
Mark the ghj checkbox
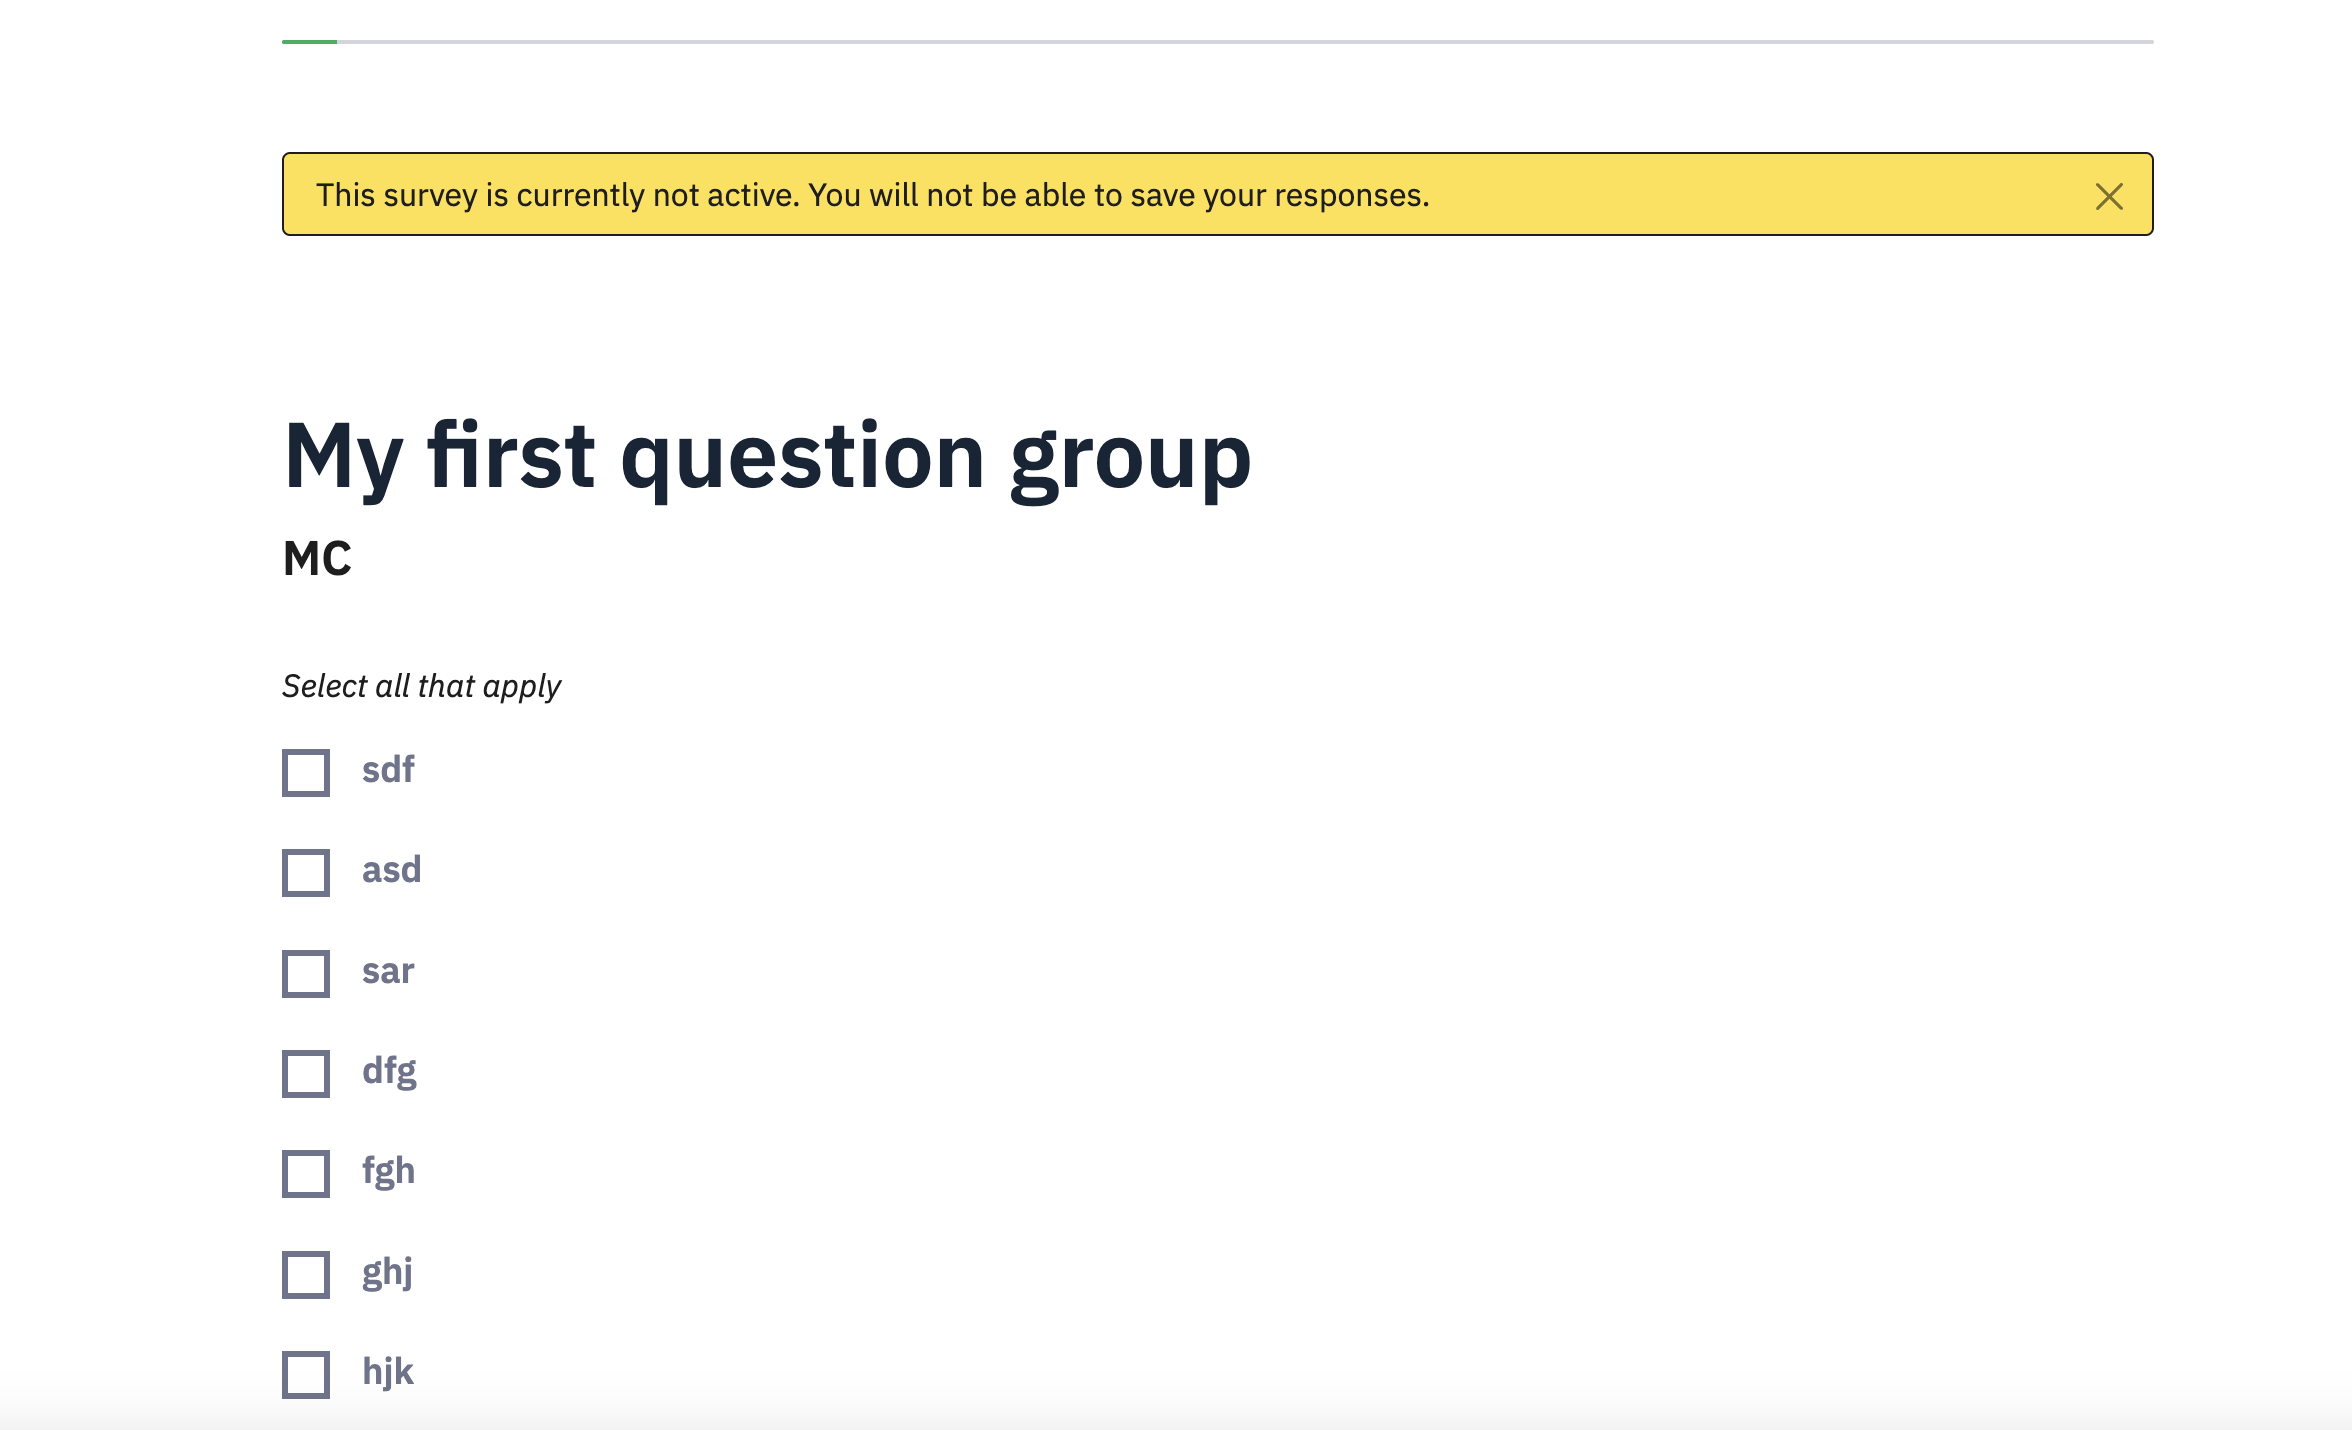point(306,1275)
